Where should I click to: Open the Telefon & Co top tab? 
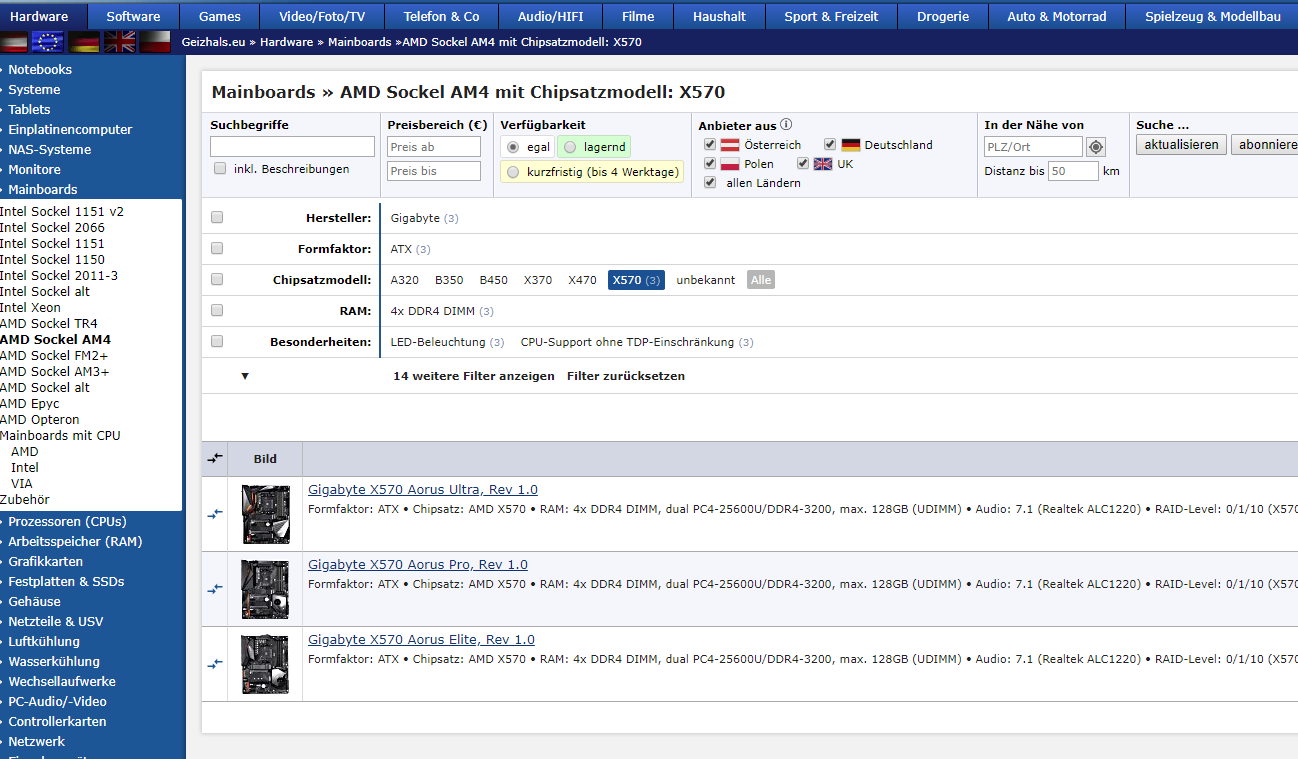442,16
